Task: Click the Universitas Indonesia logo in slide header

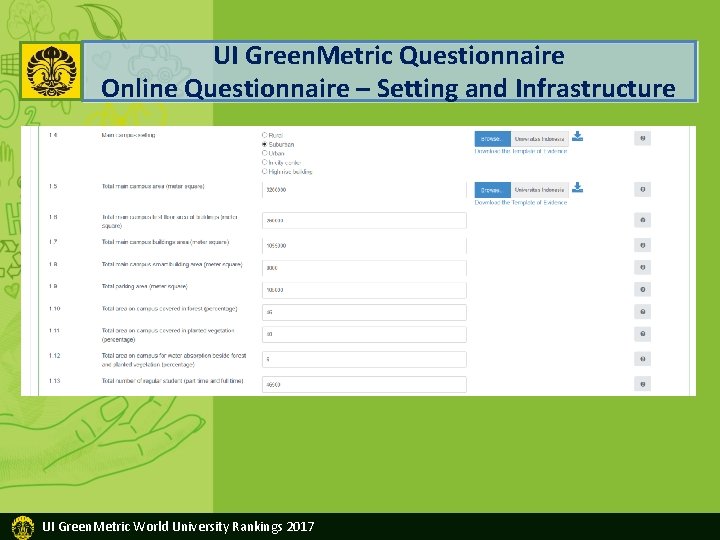Action: tap(51, 71)
